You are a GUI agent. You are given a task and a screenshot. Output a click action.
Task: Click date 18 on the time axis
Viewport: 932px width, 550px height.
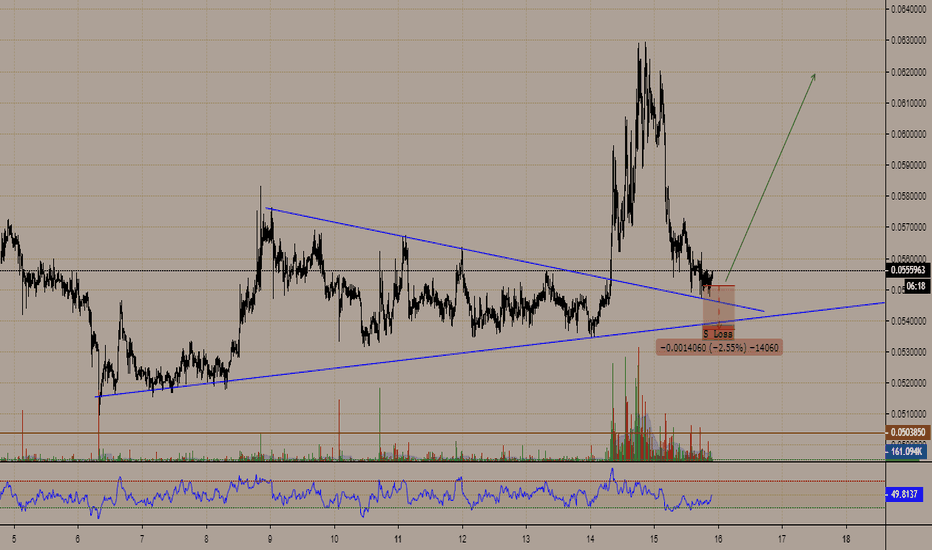pos(846,539)
